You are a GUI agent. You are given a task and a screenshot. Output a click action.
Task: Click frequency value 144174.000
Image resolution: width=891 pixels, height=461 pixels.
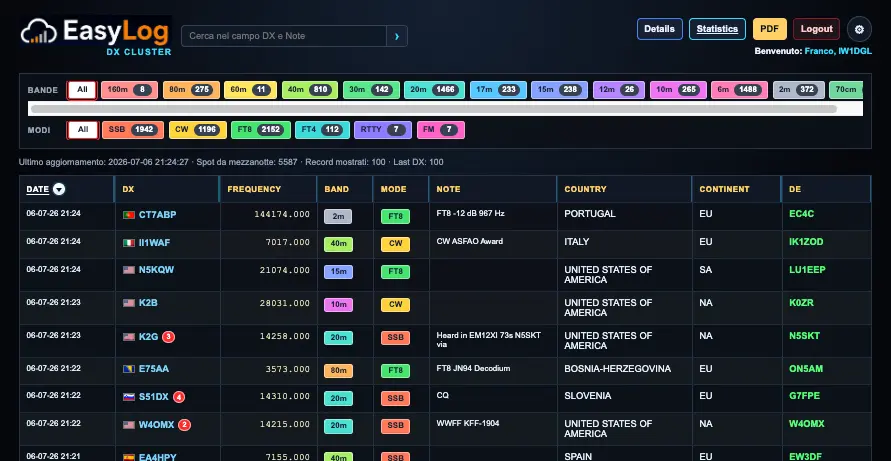click(282, 214)
